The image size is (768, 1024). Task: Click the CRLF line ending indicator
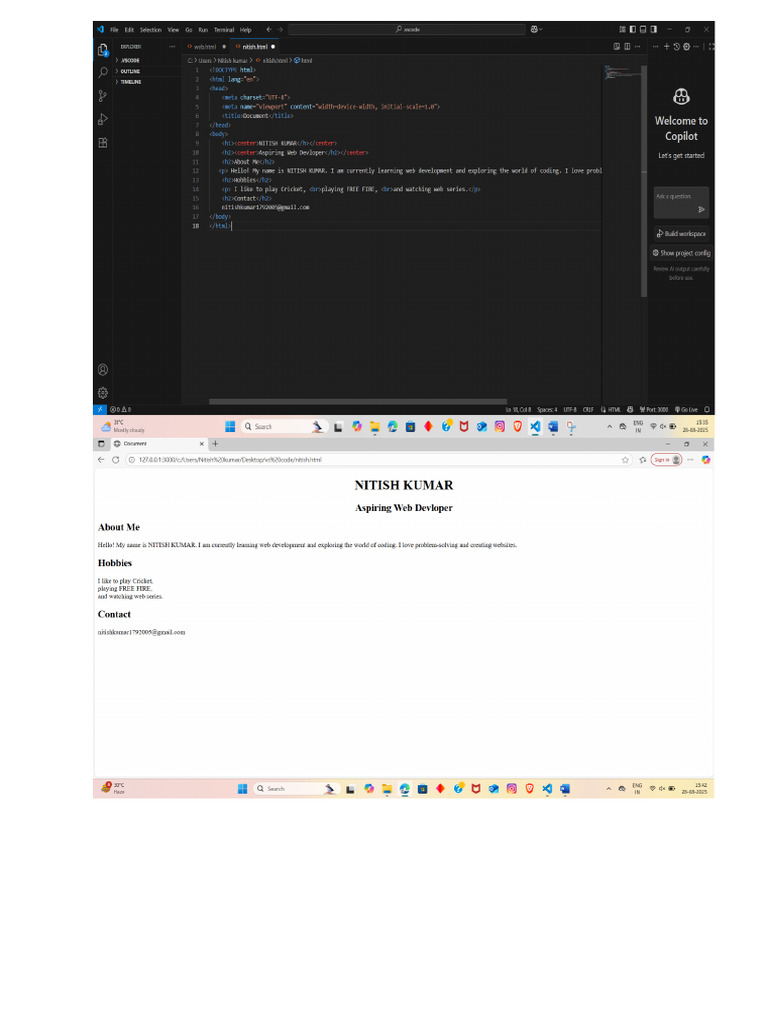click(x=588, y=409)
